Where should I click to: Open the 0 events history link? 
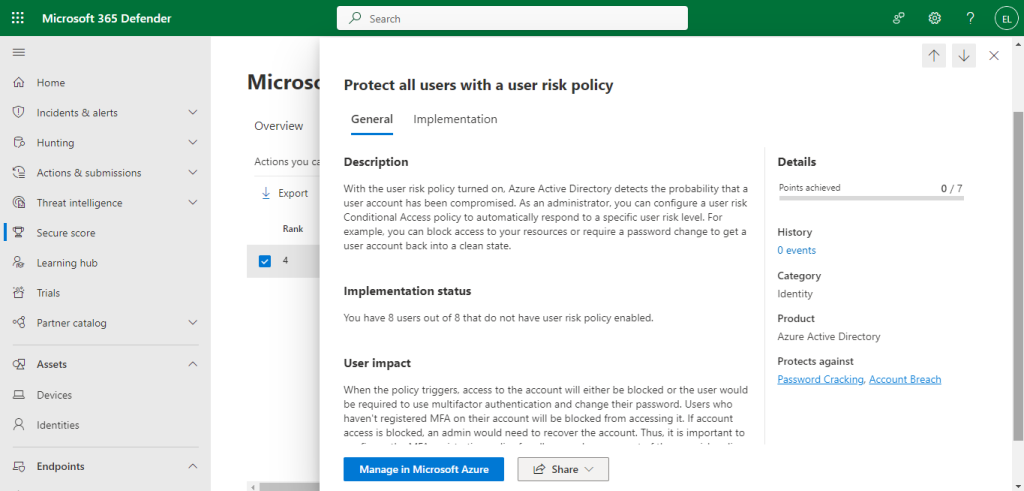[x=796, y=250]
